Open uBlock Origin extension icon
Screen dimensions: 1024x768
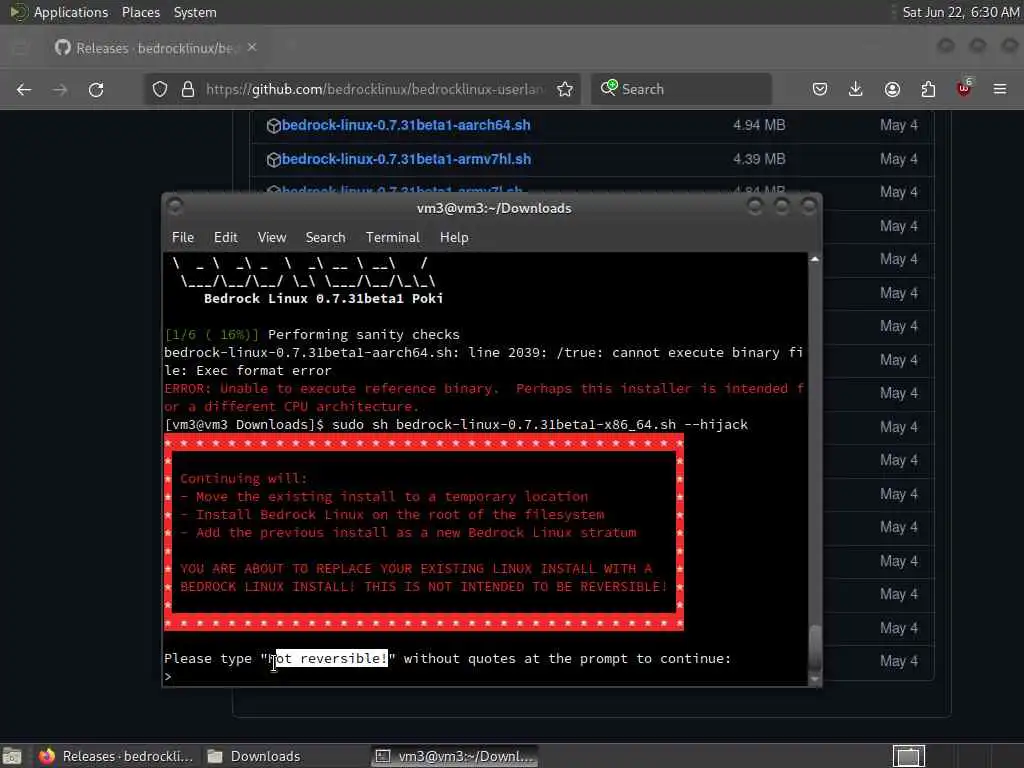[964, 88]
